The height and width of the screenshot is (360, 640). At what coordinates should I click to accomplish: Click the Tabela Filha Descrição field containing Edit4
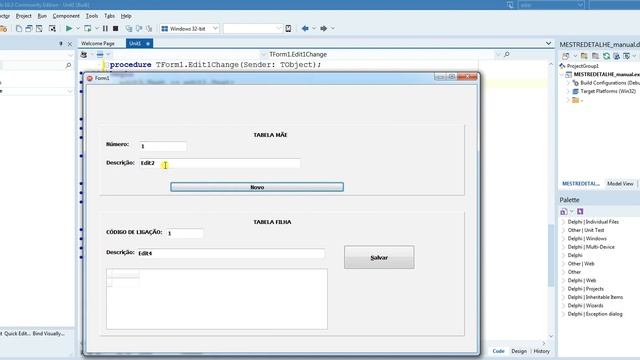pos(231,253)
